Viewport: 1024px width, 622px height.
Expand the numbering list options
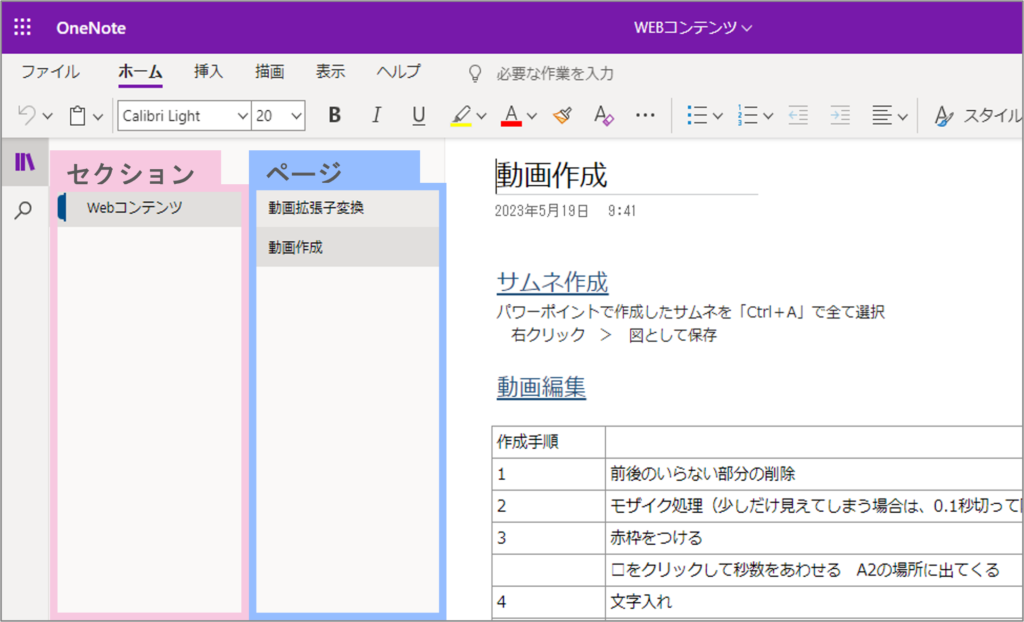(766, 115)
